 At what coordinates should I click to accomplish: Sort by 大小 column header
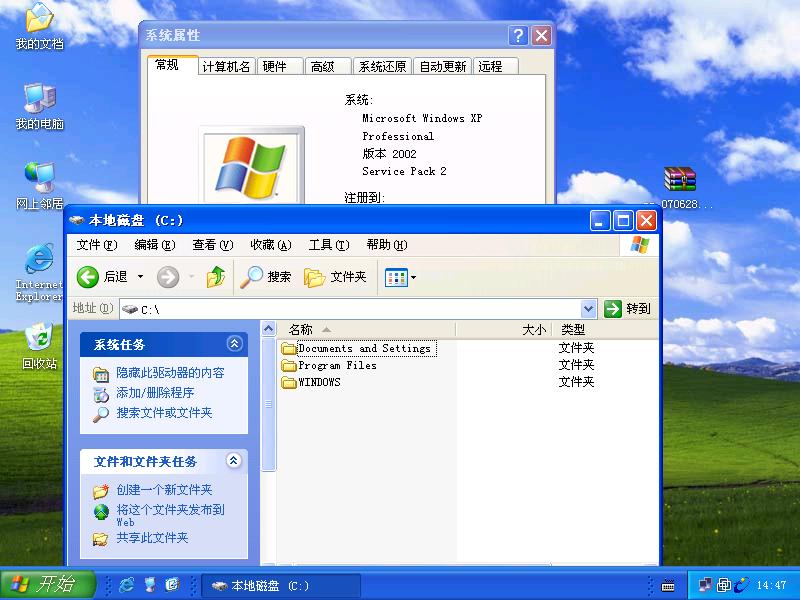point(504,330)
